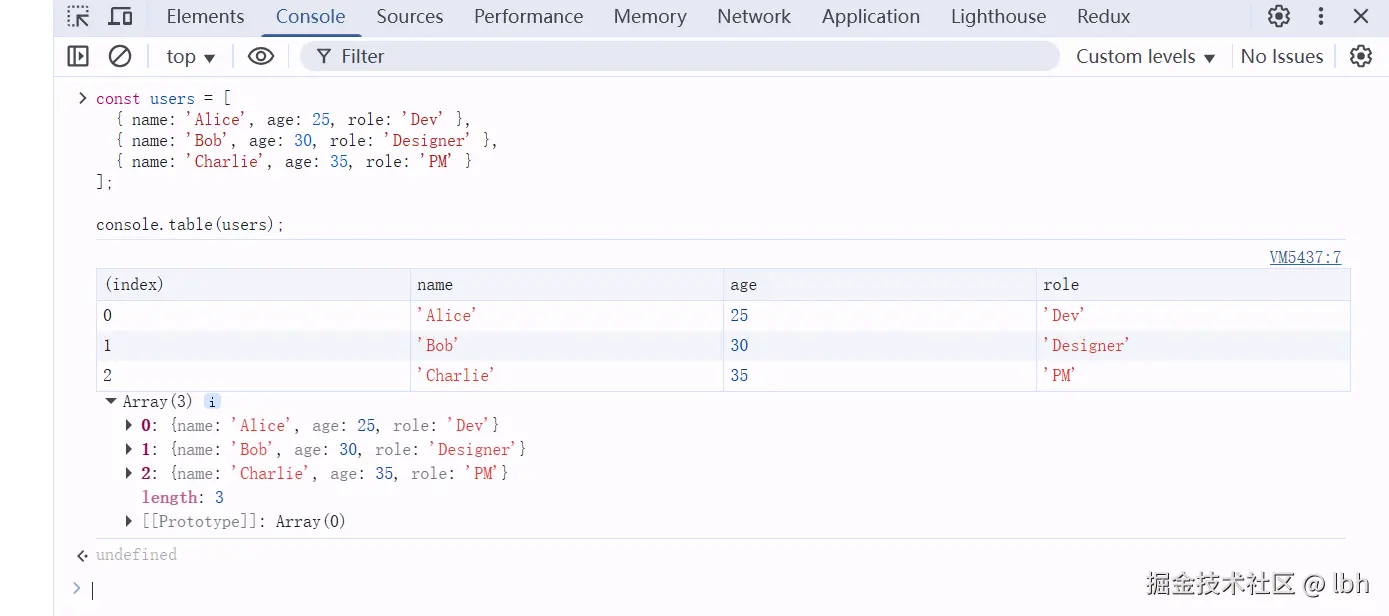Show the console sidebar panel icon
The width and height of the screenshot is (1389, 616).
click(78, 56)
